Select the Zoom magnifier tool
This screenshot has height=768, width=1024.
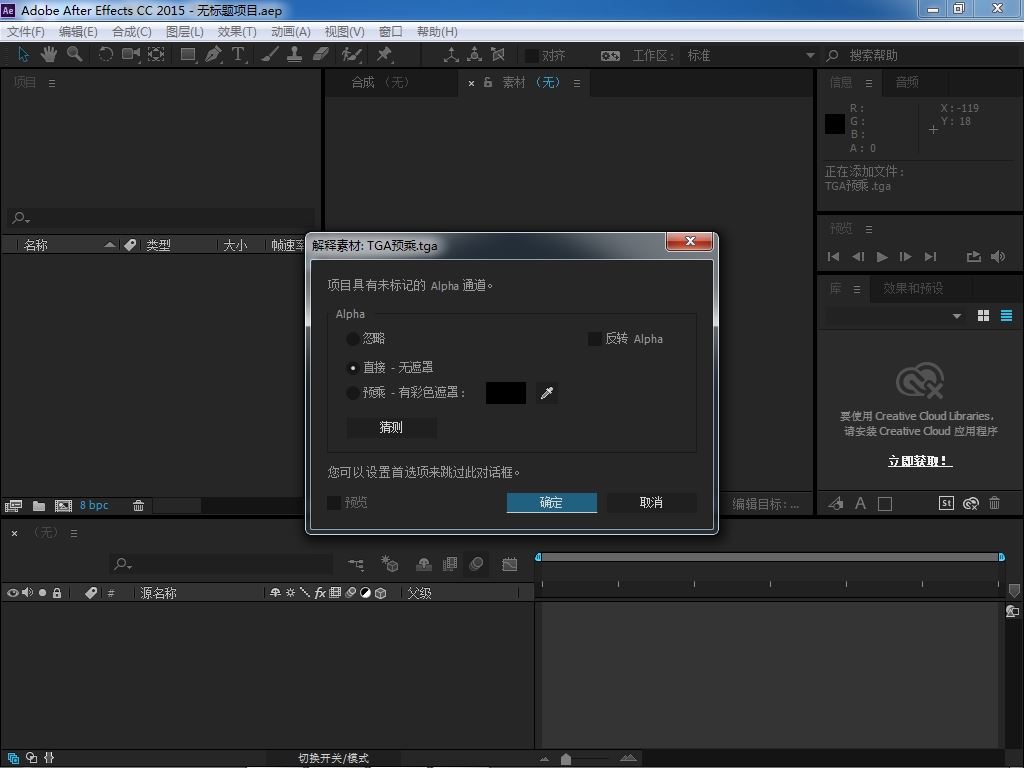pos(74,54)
